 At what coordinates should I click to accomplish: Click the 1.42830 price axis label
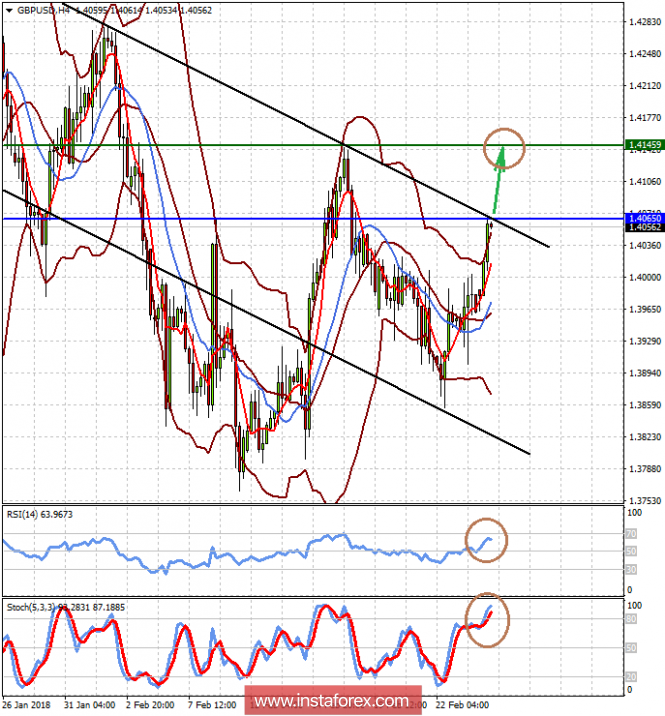[644, 22]
